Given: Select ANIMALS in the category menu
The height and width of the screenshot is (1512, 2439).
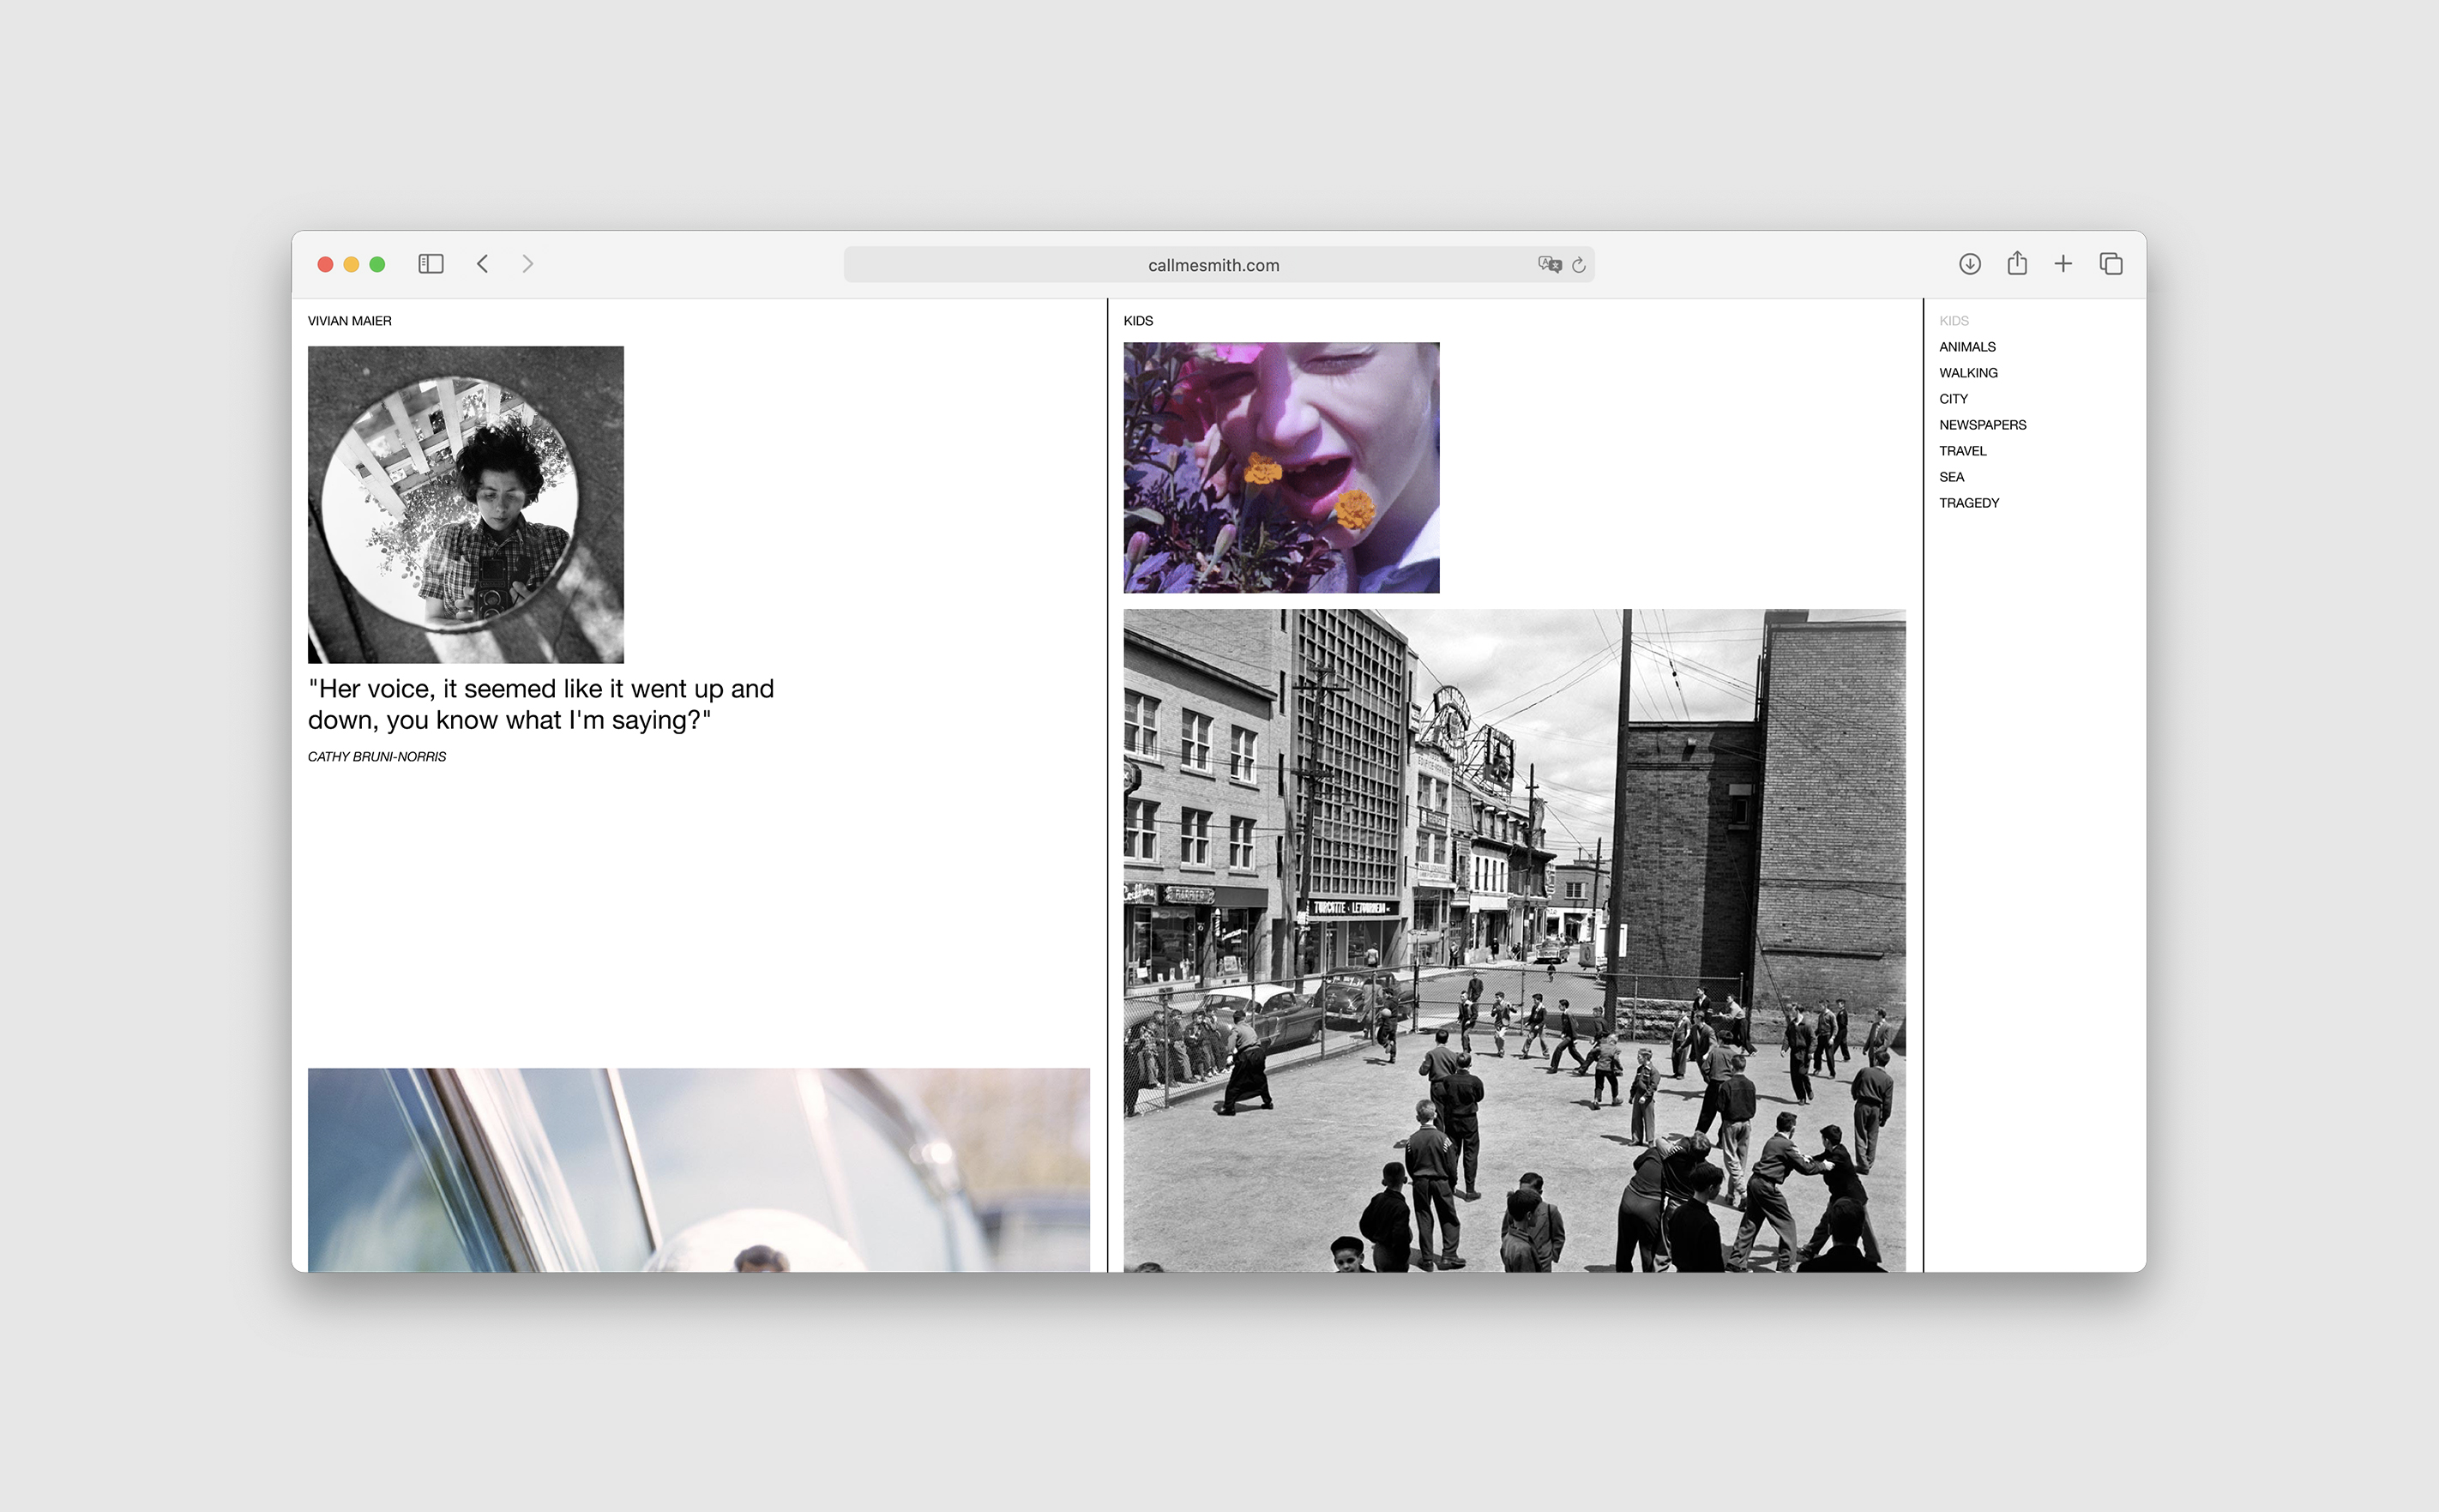Looking at the screenshot, I should 1966,347.
